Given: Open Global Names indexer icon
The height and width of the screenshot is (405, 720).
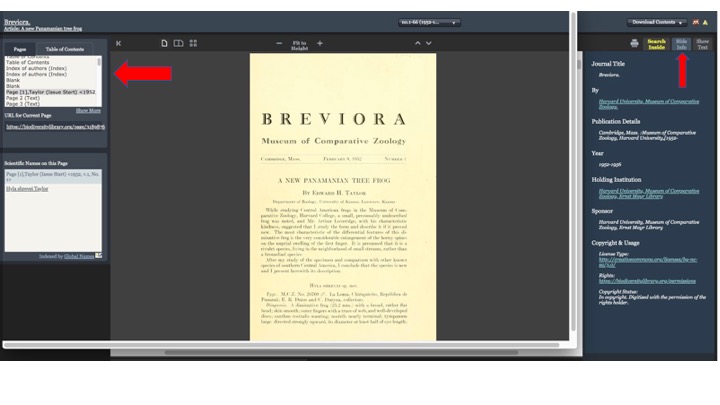Looking at the screenshot, I should 99,256.
